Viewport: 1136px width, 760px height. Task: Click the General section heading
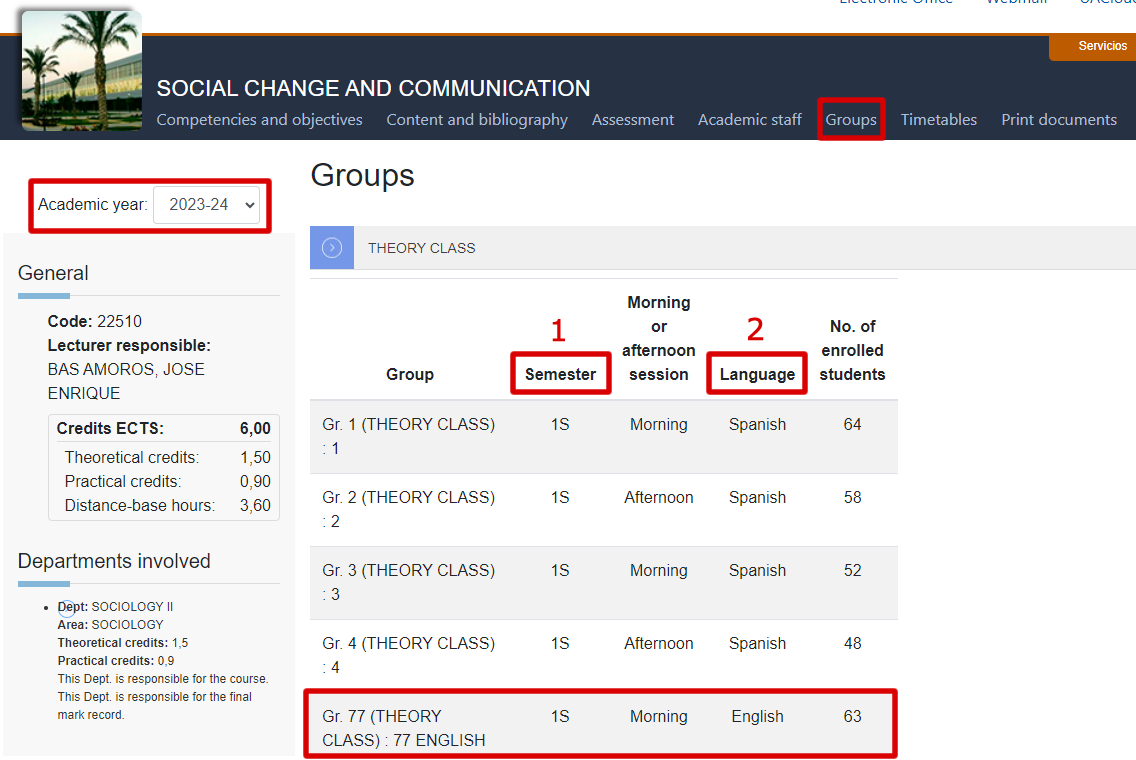pyautogui.click(x=53, y=273)
